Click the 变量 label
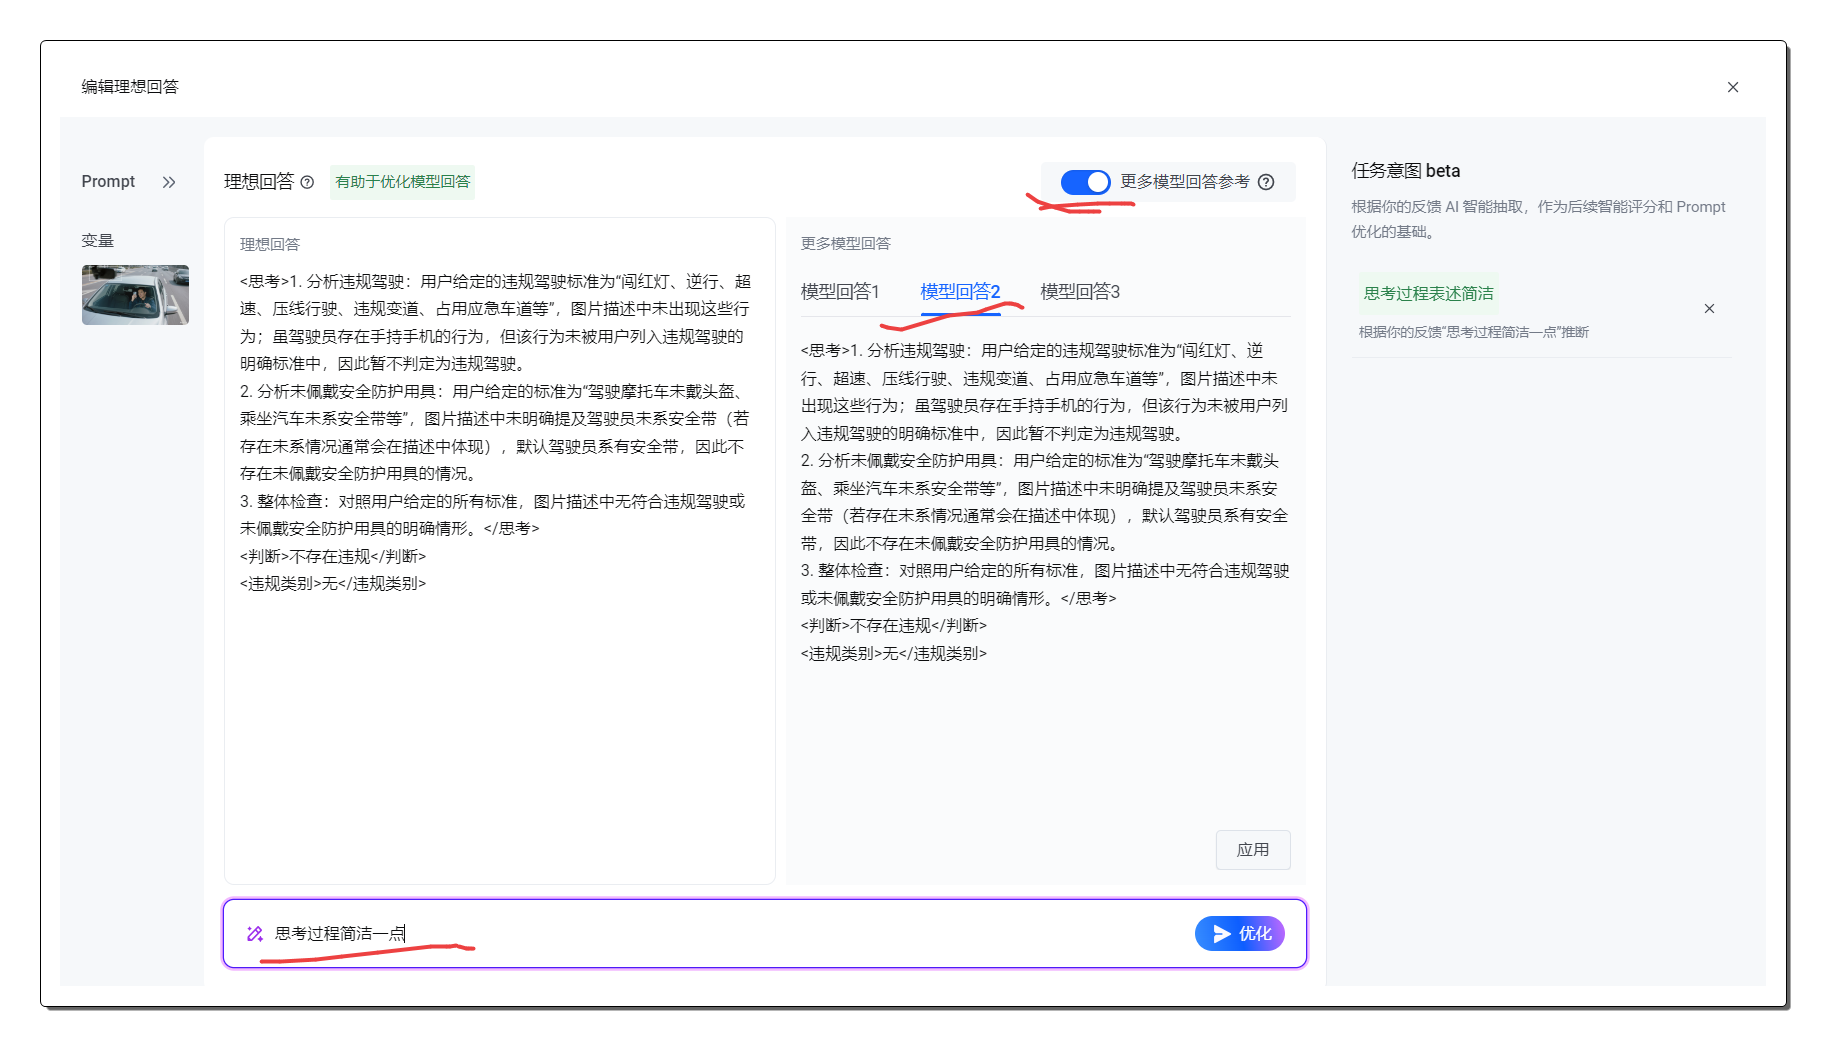The image size is (1826, 1046). pyautogui.click(x=98, y=240)
